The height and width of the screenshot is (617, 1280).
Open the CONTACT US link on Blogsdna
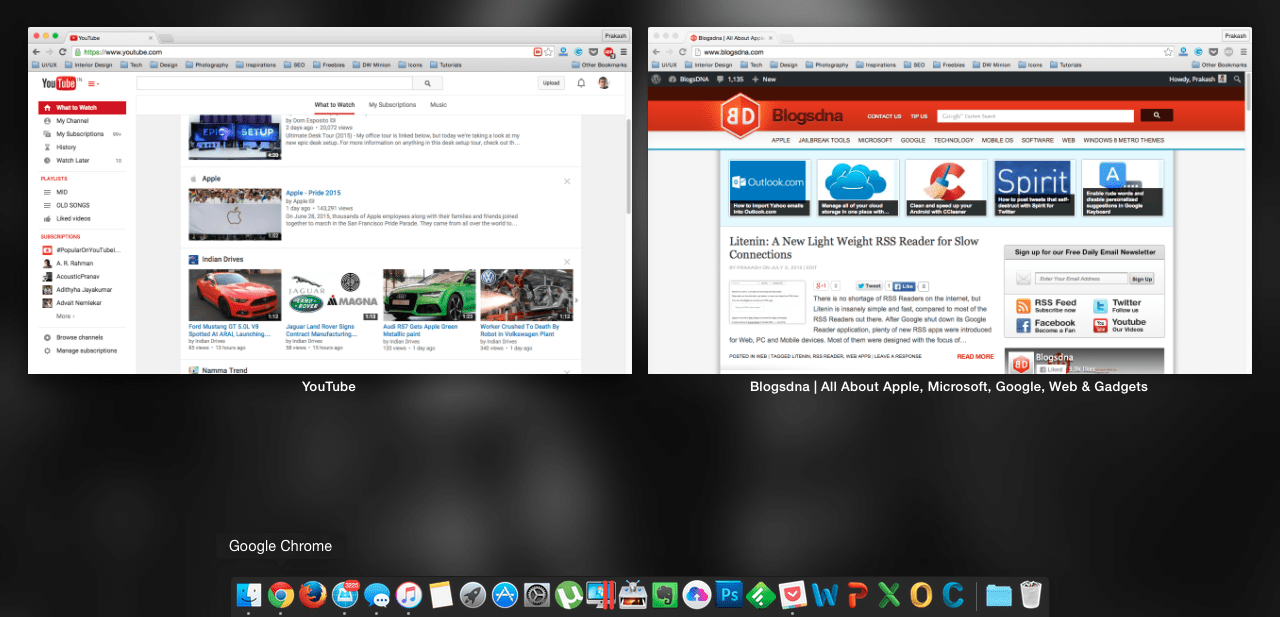pos(884,116)
